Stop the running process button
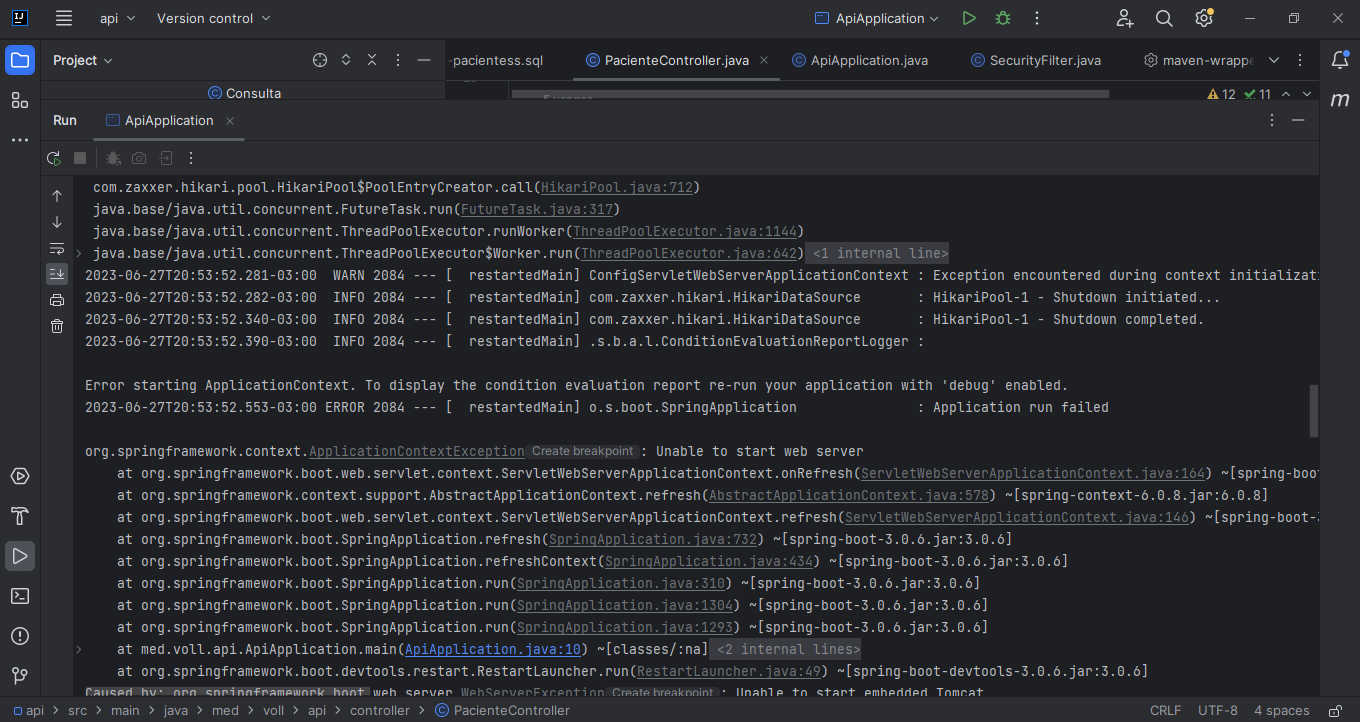This screenshot has height=722, width=1360. 80,158
